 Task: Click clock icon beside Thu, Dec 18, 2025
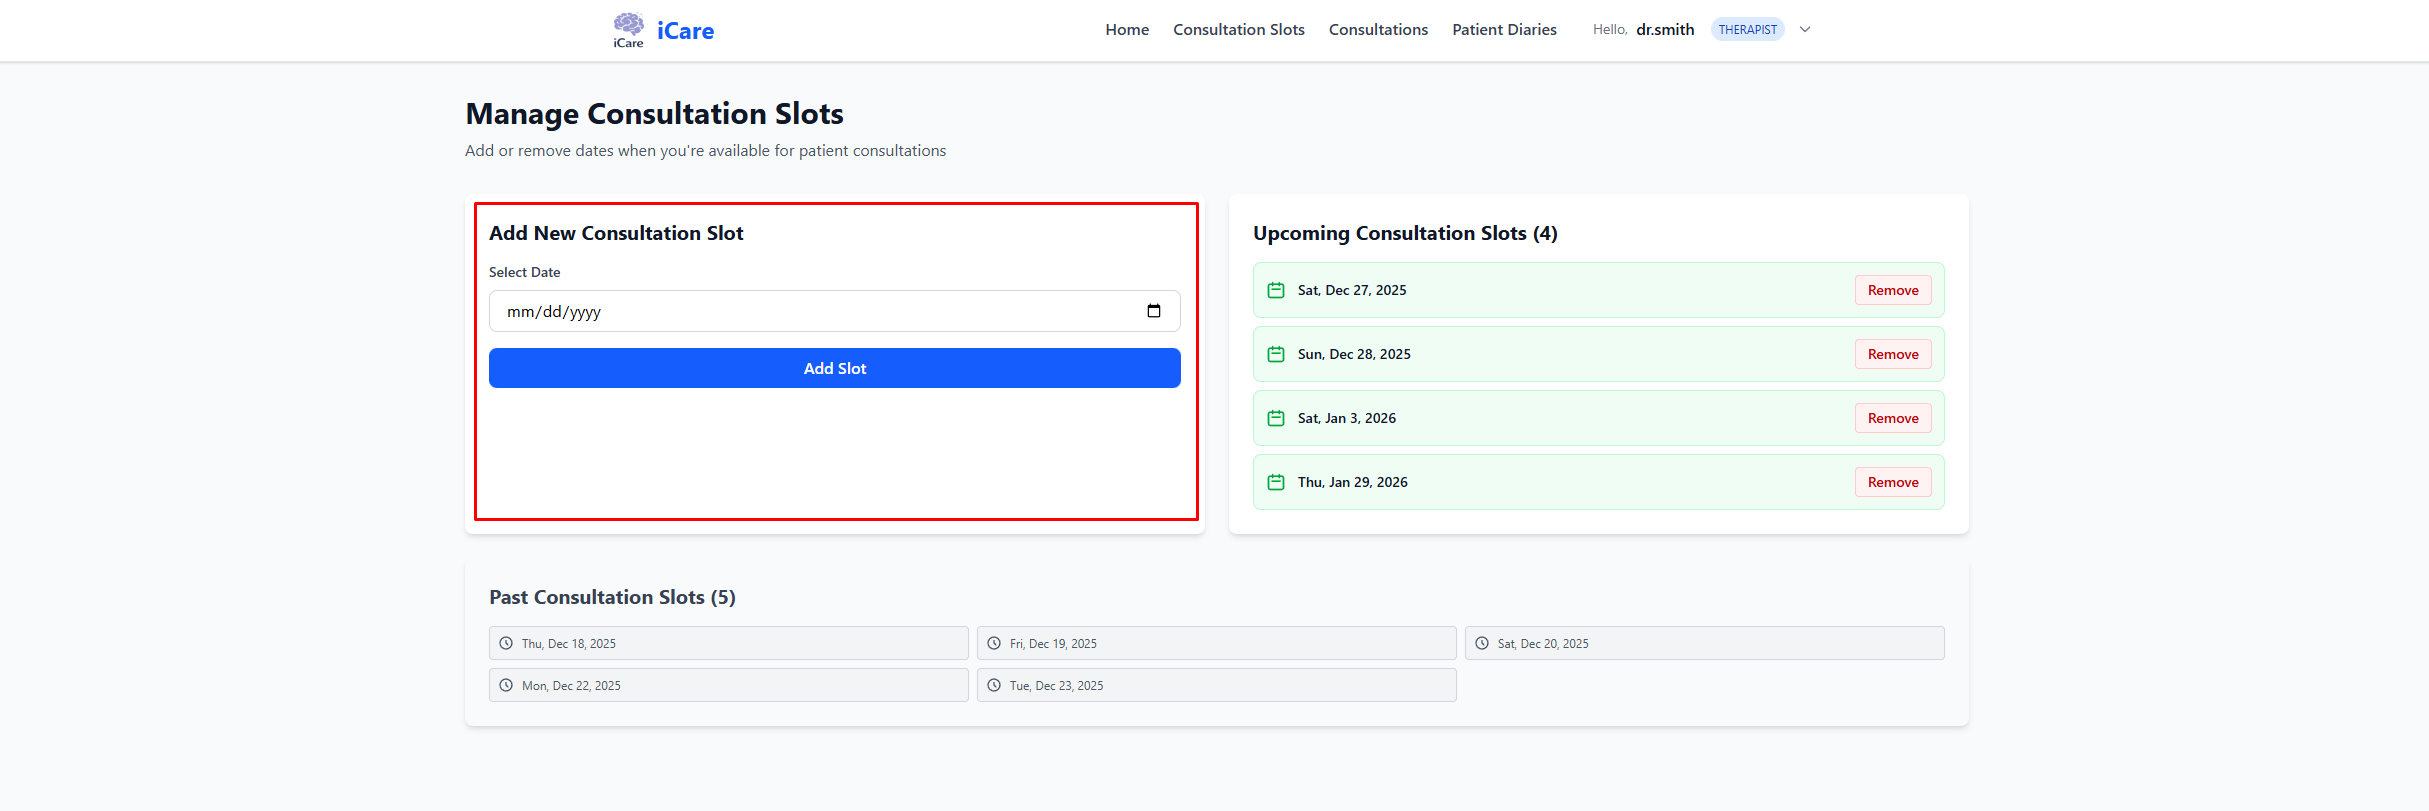point(506,643)
